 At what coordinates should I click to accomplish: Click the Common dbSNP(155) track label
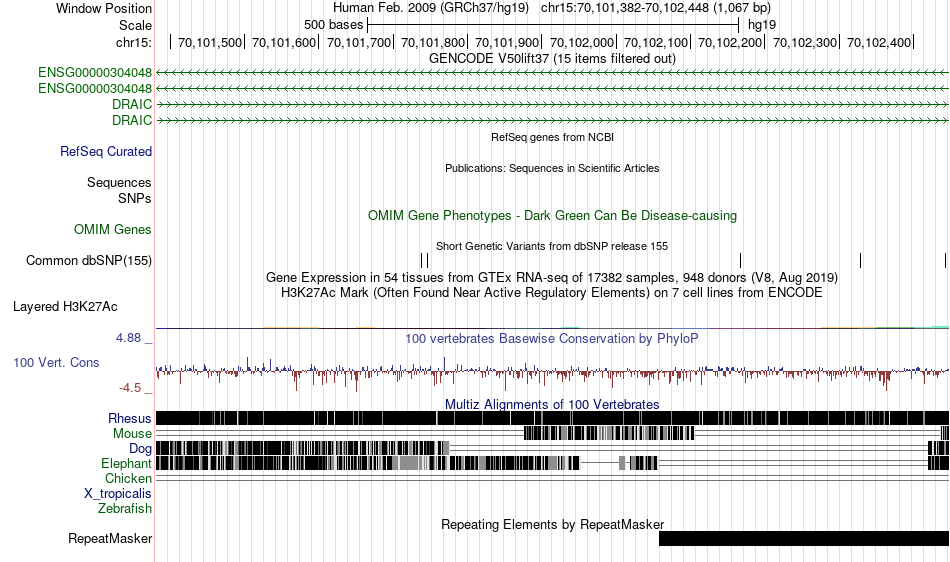click(89, 260)
